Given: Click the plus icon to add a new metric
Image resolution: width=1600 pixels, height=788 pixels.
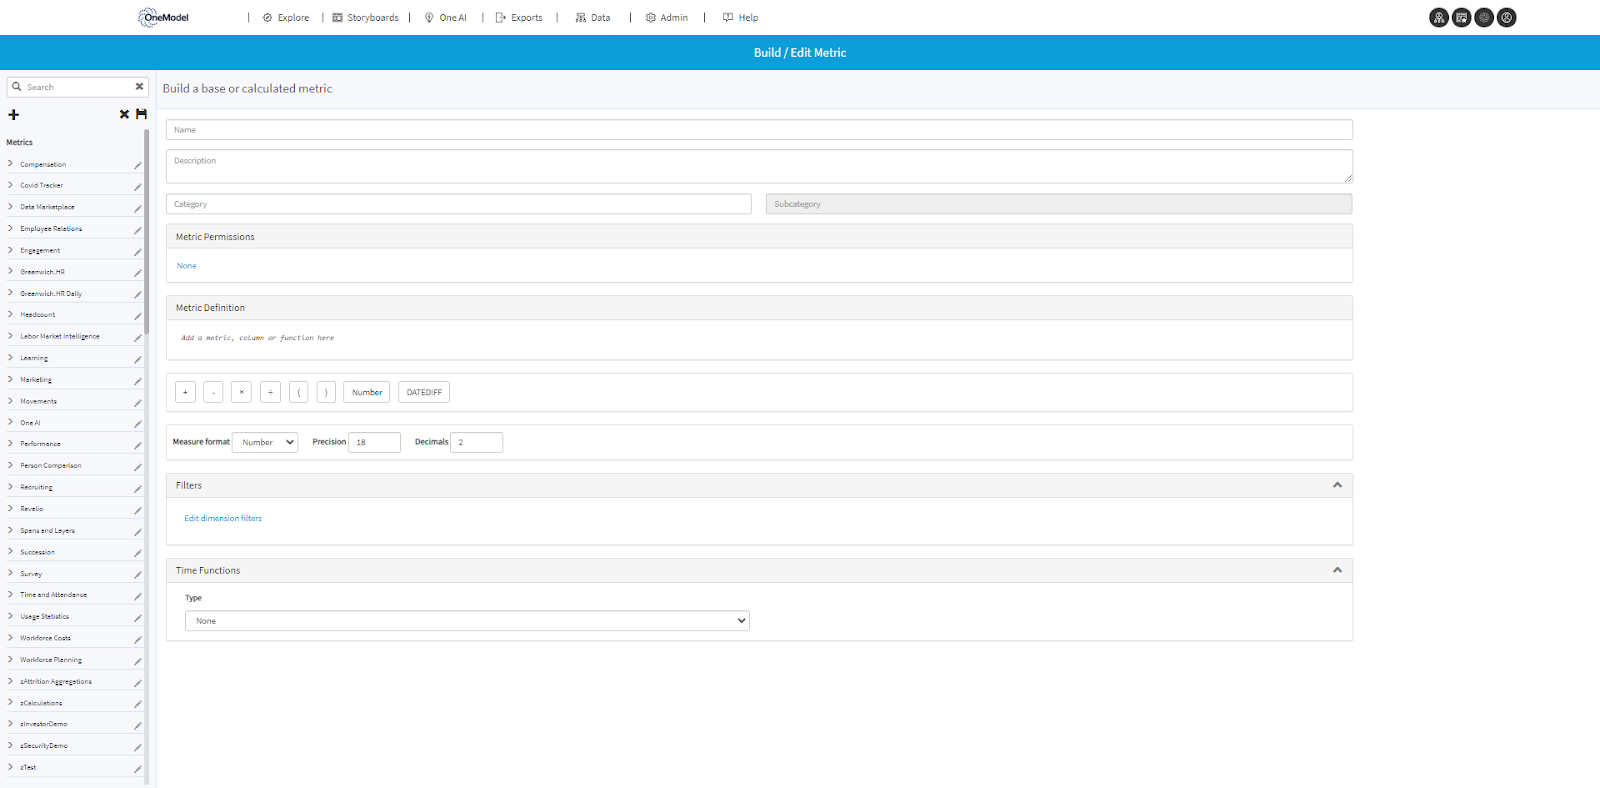Looking at the screenshot, I should pyautogui.click(x=14, y=115).
